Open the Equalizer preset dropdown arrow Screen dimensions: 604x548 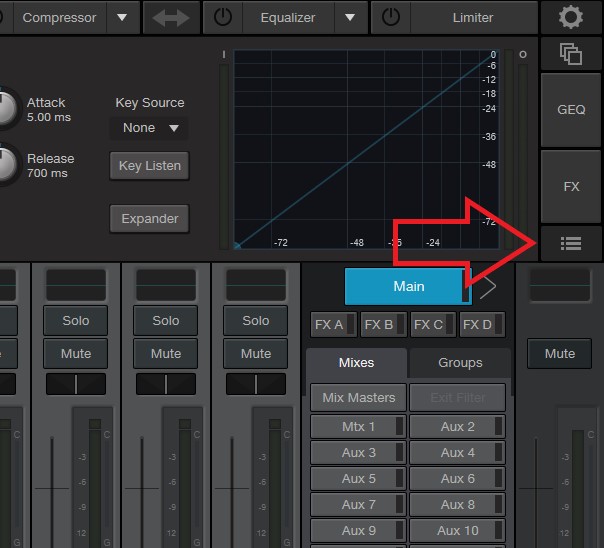pos(350,17)
